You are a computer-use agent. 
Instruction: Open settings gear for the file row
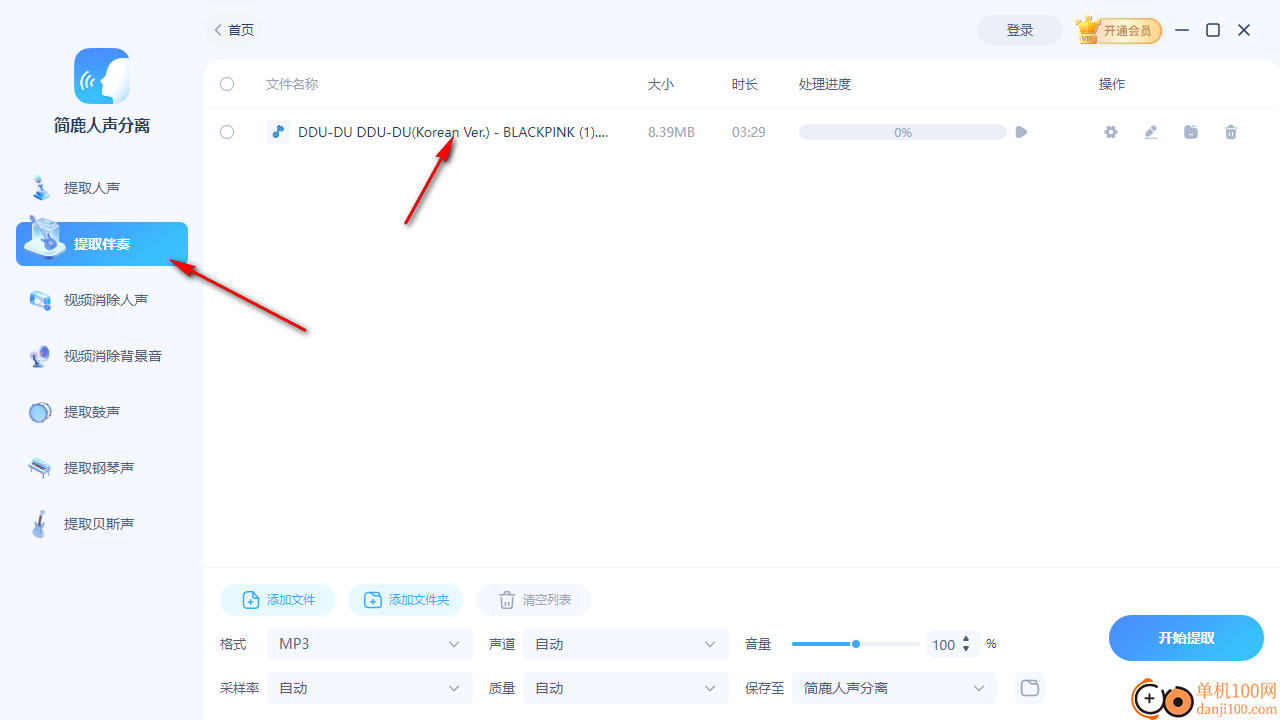[1111, 132]
